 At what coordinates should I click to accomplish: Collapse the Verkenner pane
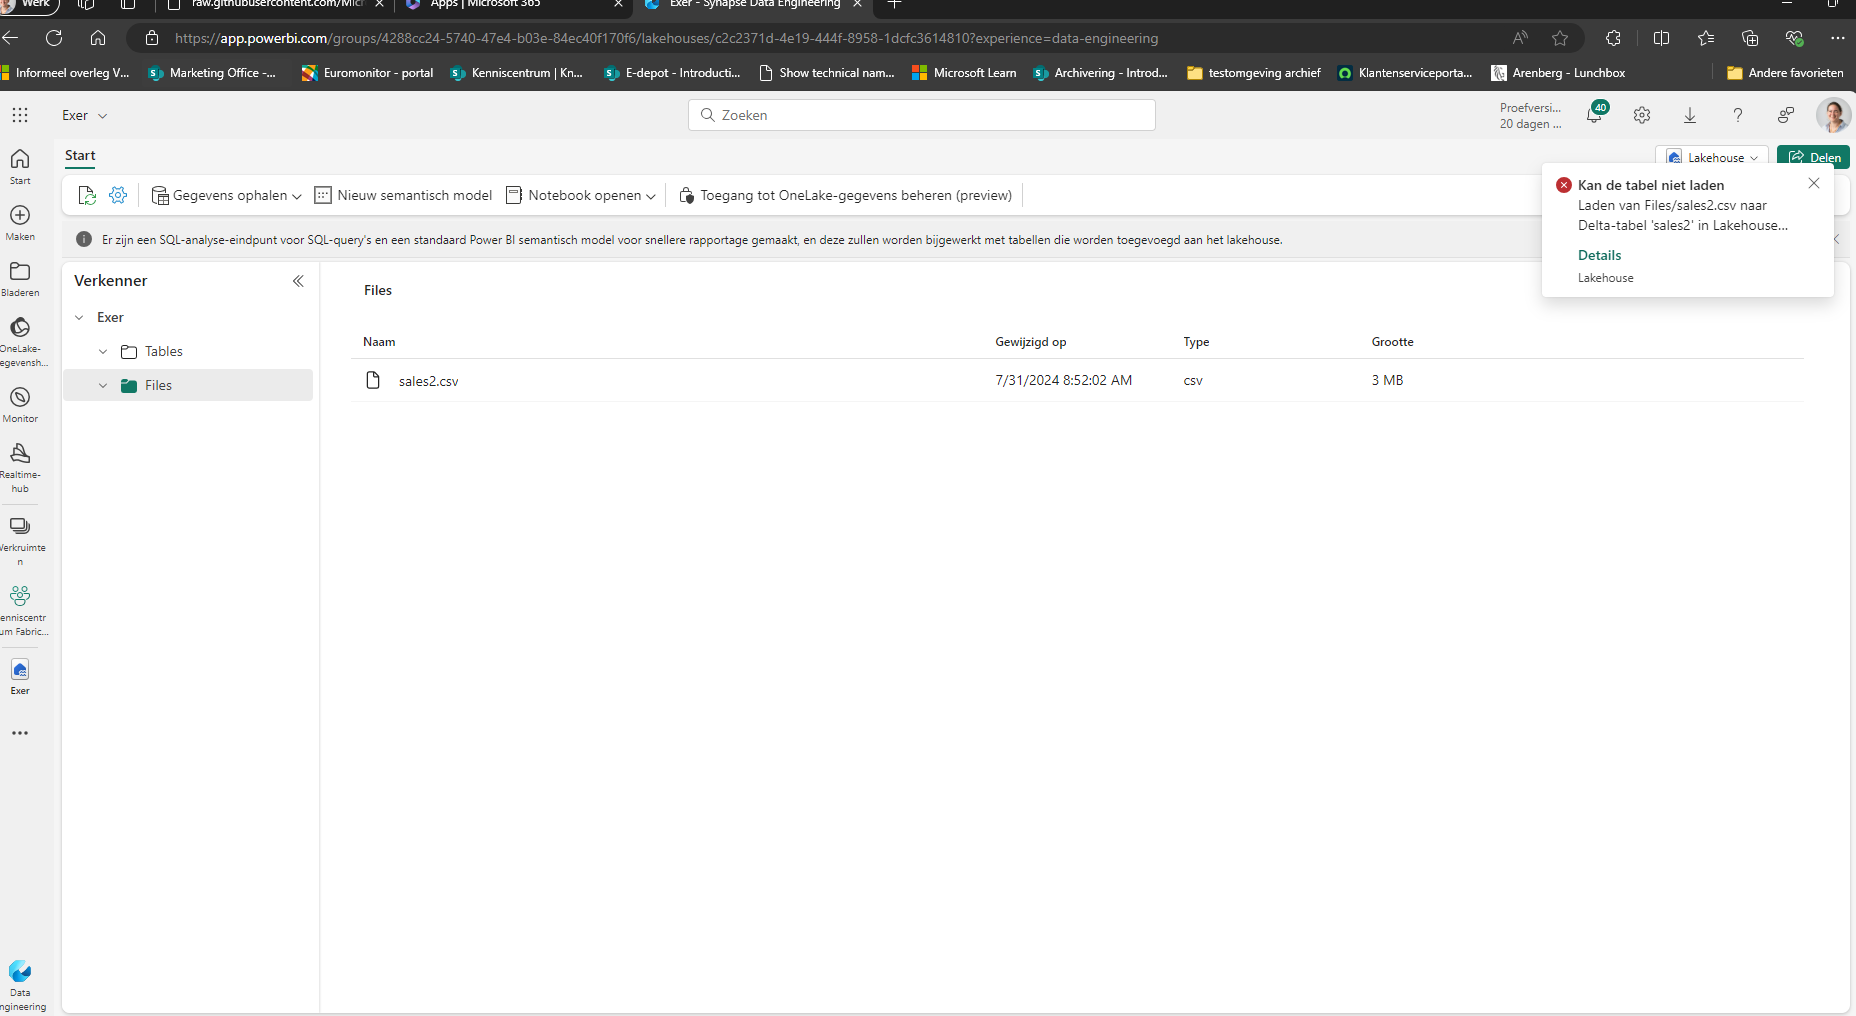point(298,281)
